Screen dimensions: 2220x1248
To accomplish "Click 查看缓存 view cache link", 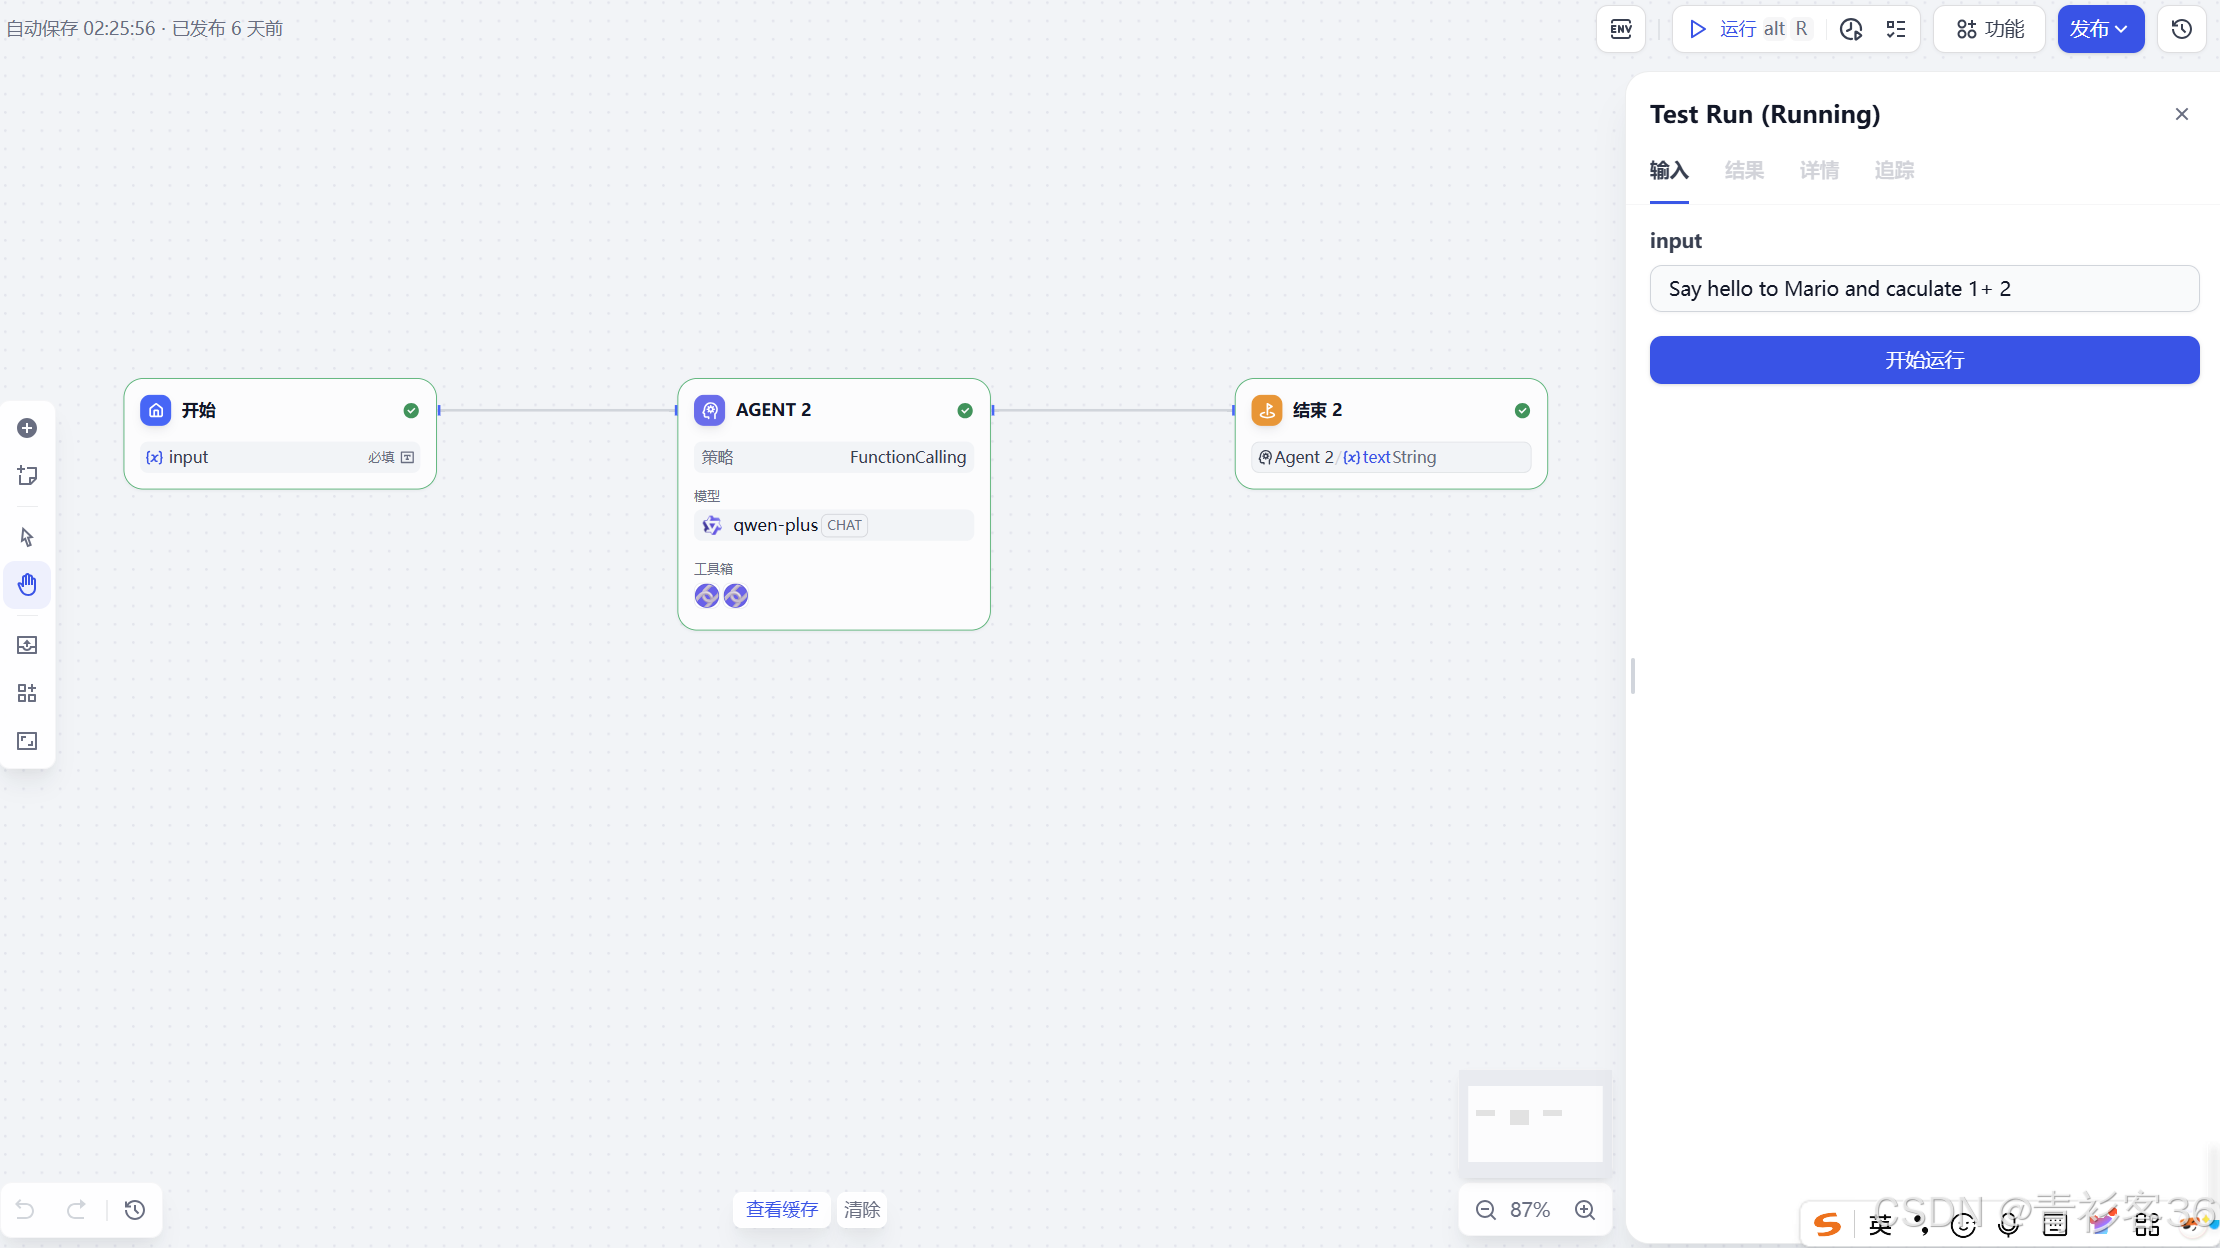I will [781, 1210].
